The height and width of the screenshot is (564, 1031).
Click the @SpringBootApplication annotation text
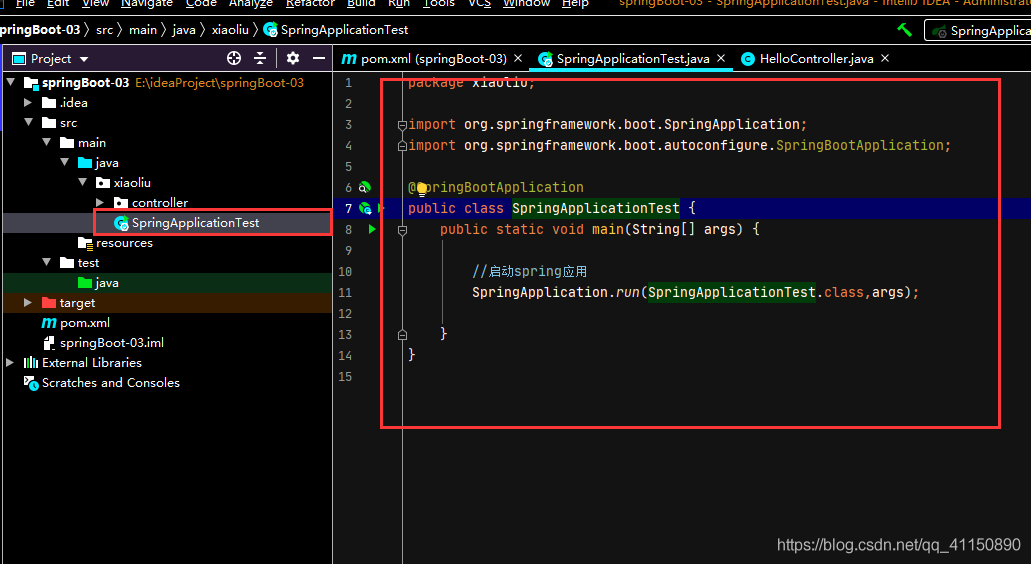[496, 187]
